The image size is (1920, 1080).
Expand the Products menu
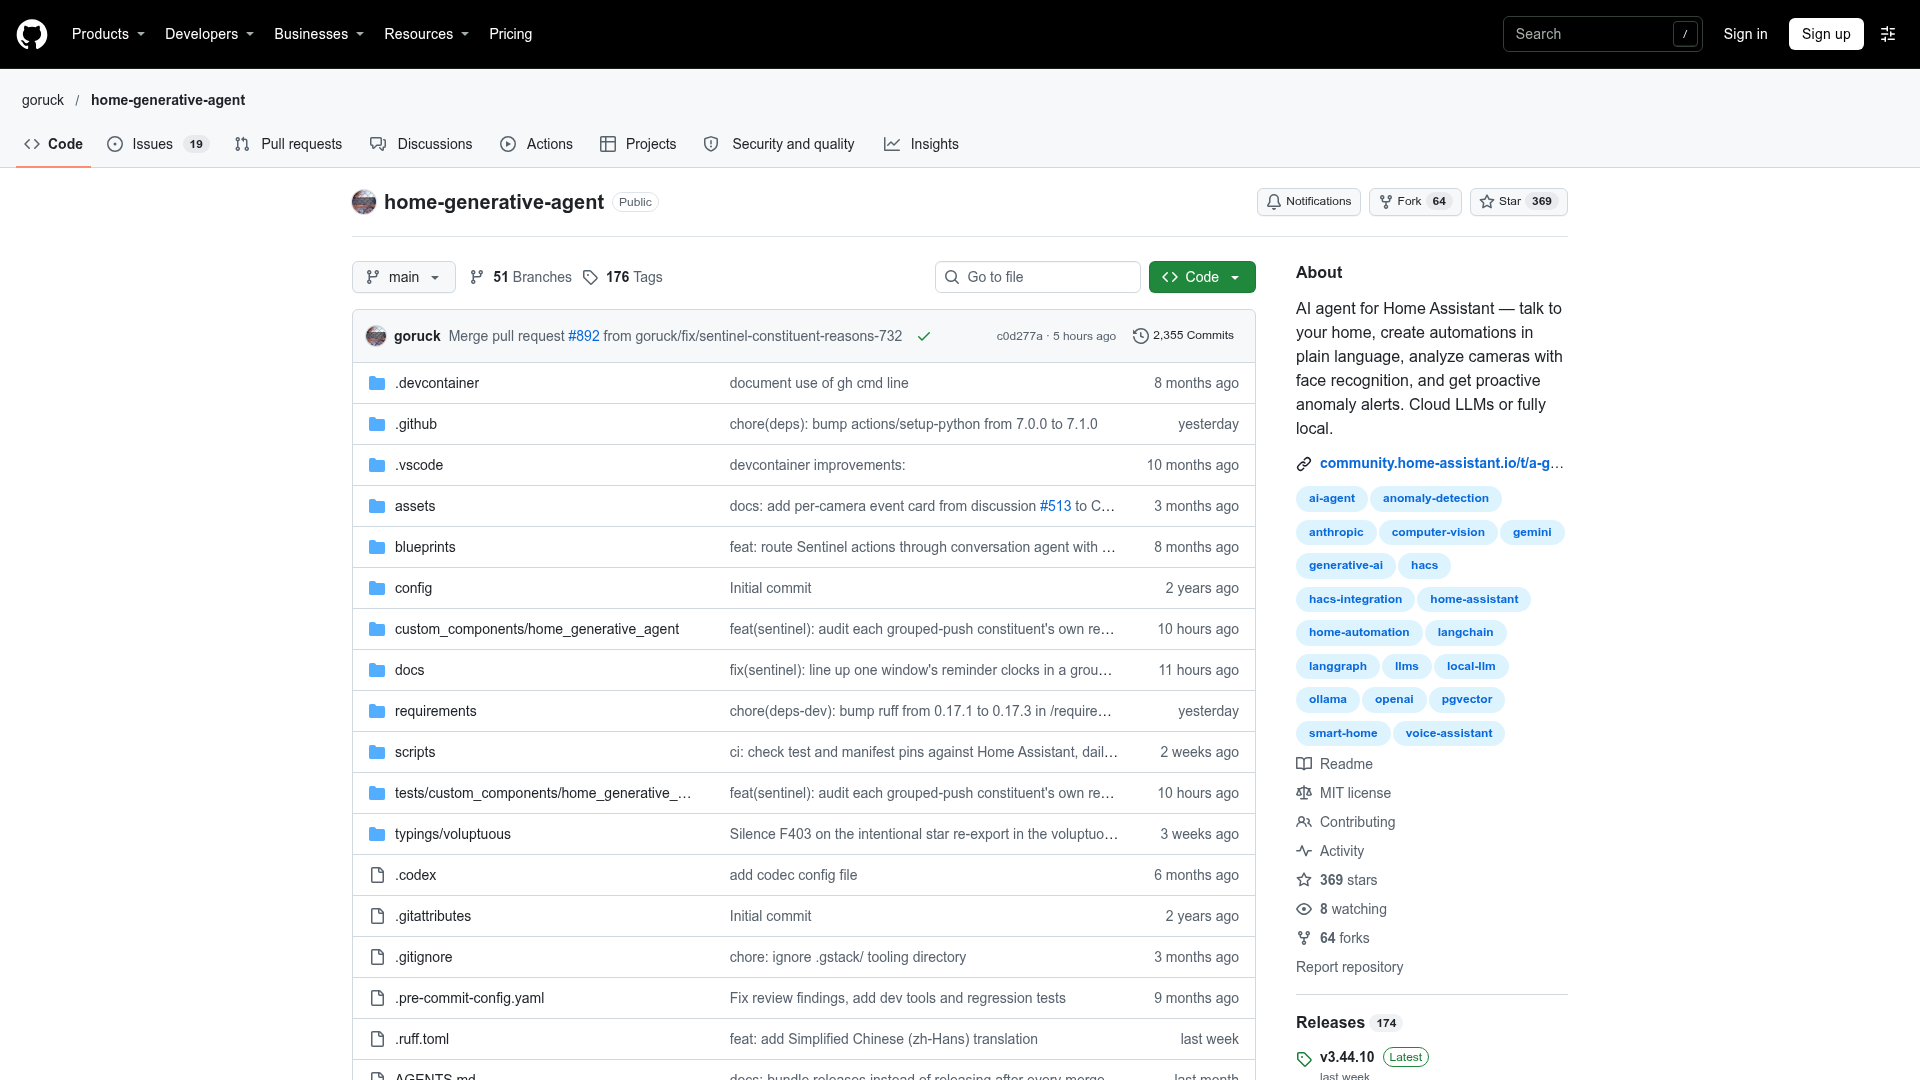108,34
